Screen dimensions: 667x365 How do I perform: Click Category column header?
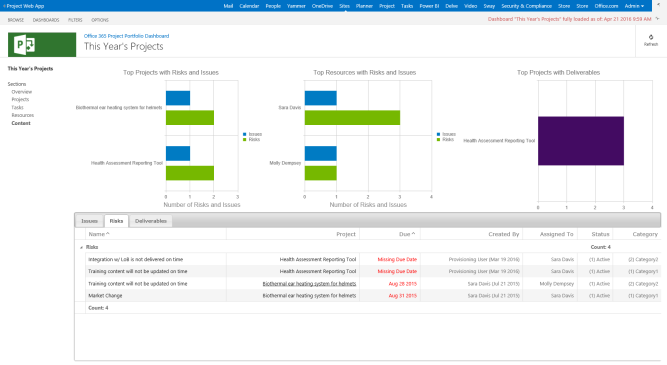click(645, 234)
